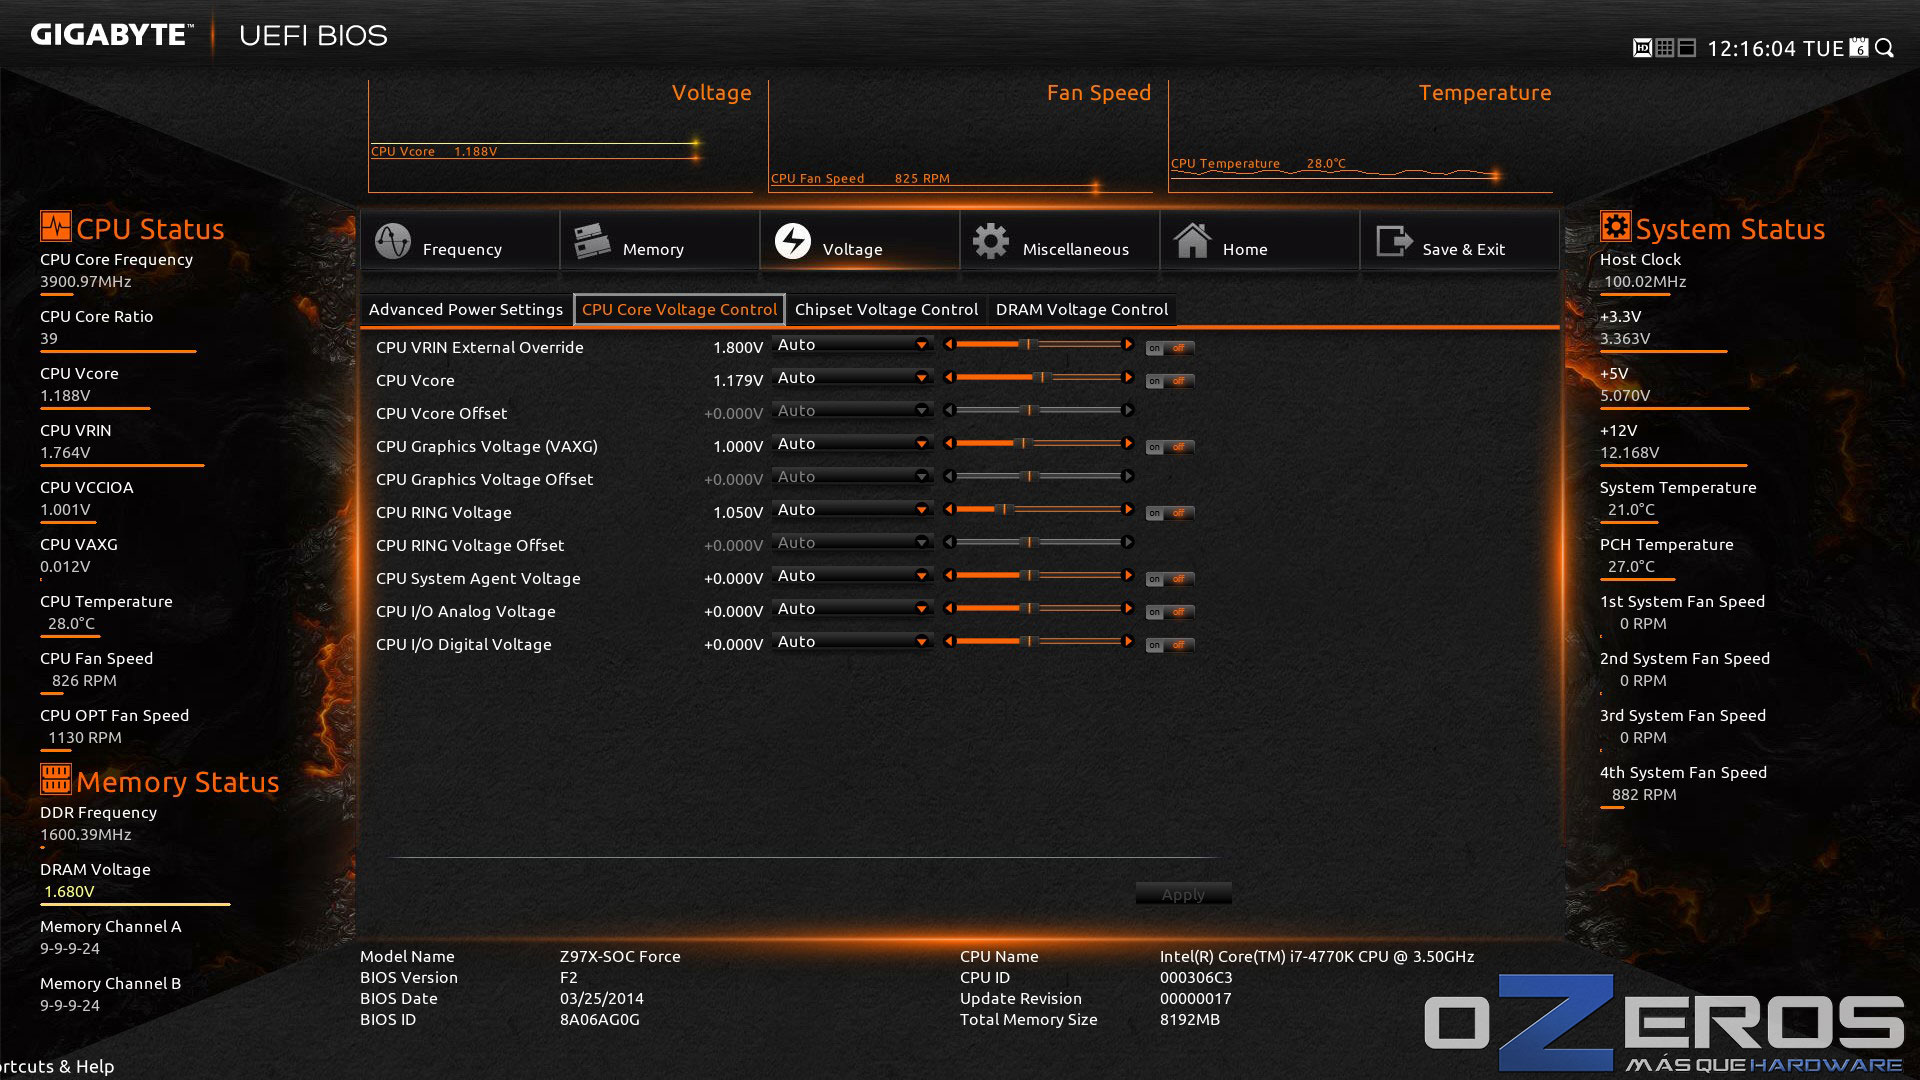This screenshot has height=1080, width=1920.
Task: Increase CPU Graphics Voltage (VAXG) right arrow
Action: pos(1128,444)
